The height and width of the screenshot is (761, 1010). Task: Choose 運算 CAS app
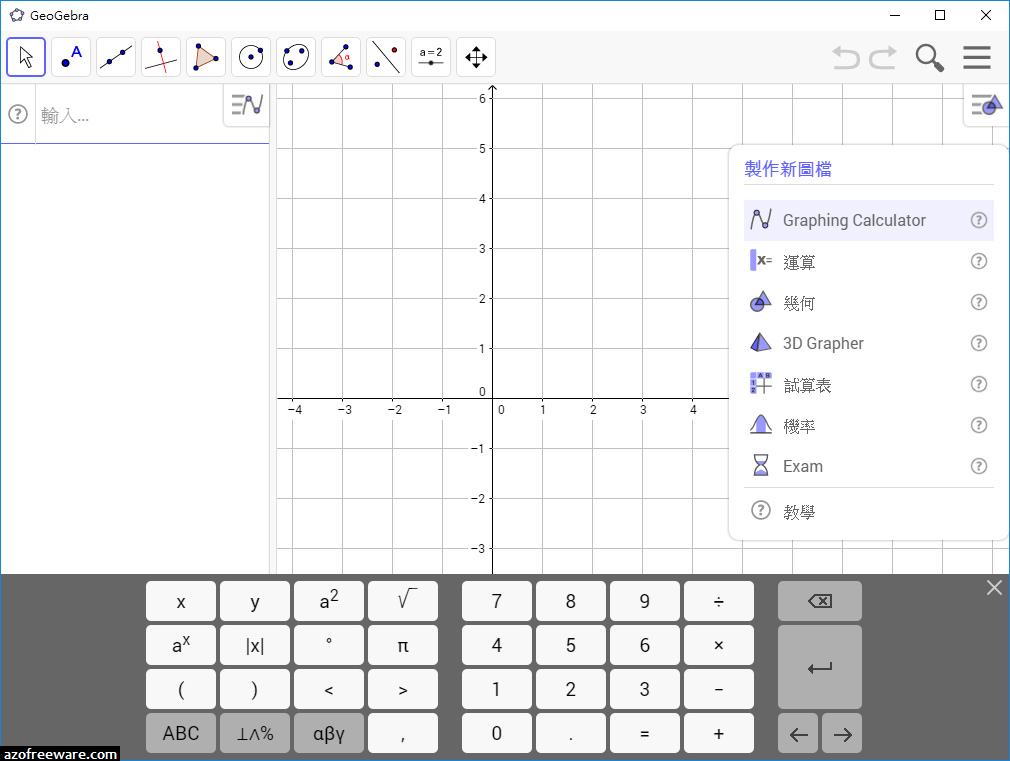tap(869, 262)
